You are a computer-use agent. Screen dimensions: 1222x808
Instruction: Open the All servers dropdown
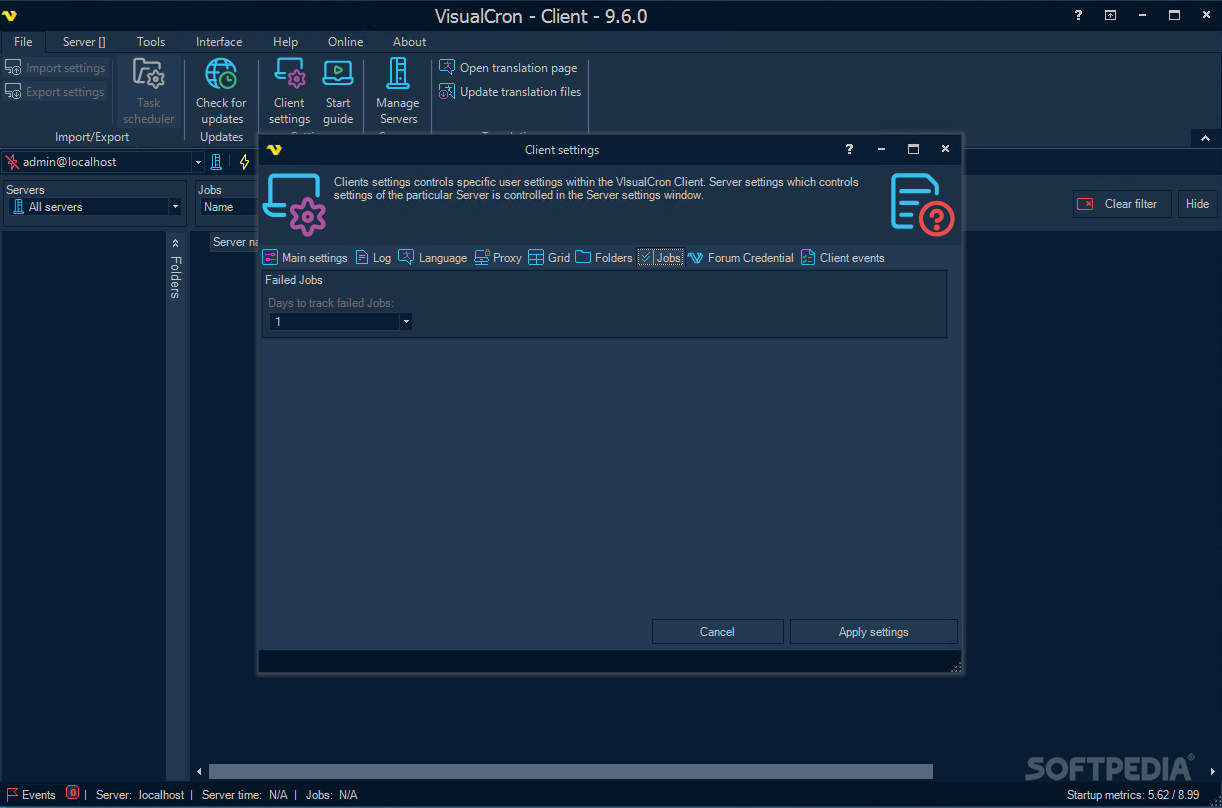coord(175,207)
